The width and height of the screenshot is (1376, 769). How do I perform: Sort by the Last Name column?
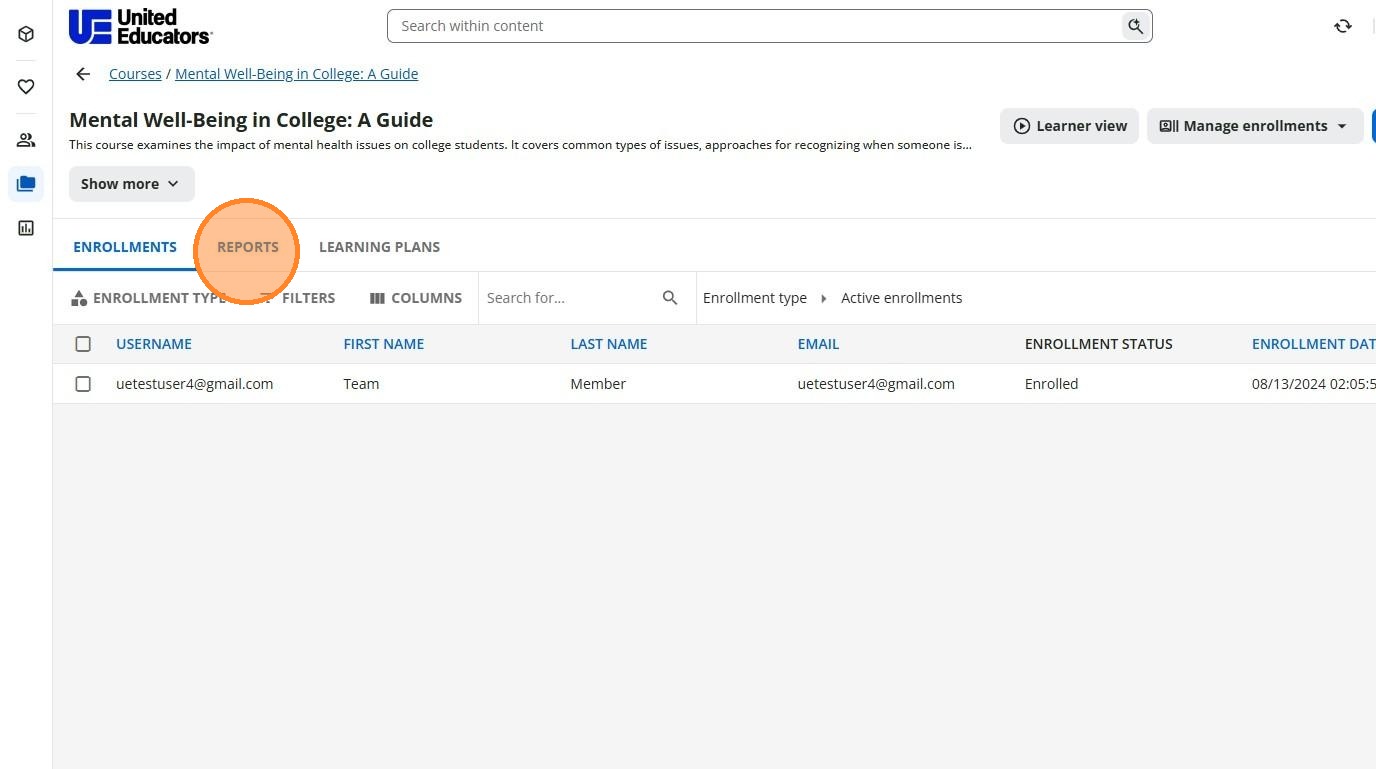(x=609, y=344)
